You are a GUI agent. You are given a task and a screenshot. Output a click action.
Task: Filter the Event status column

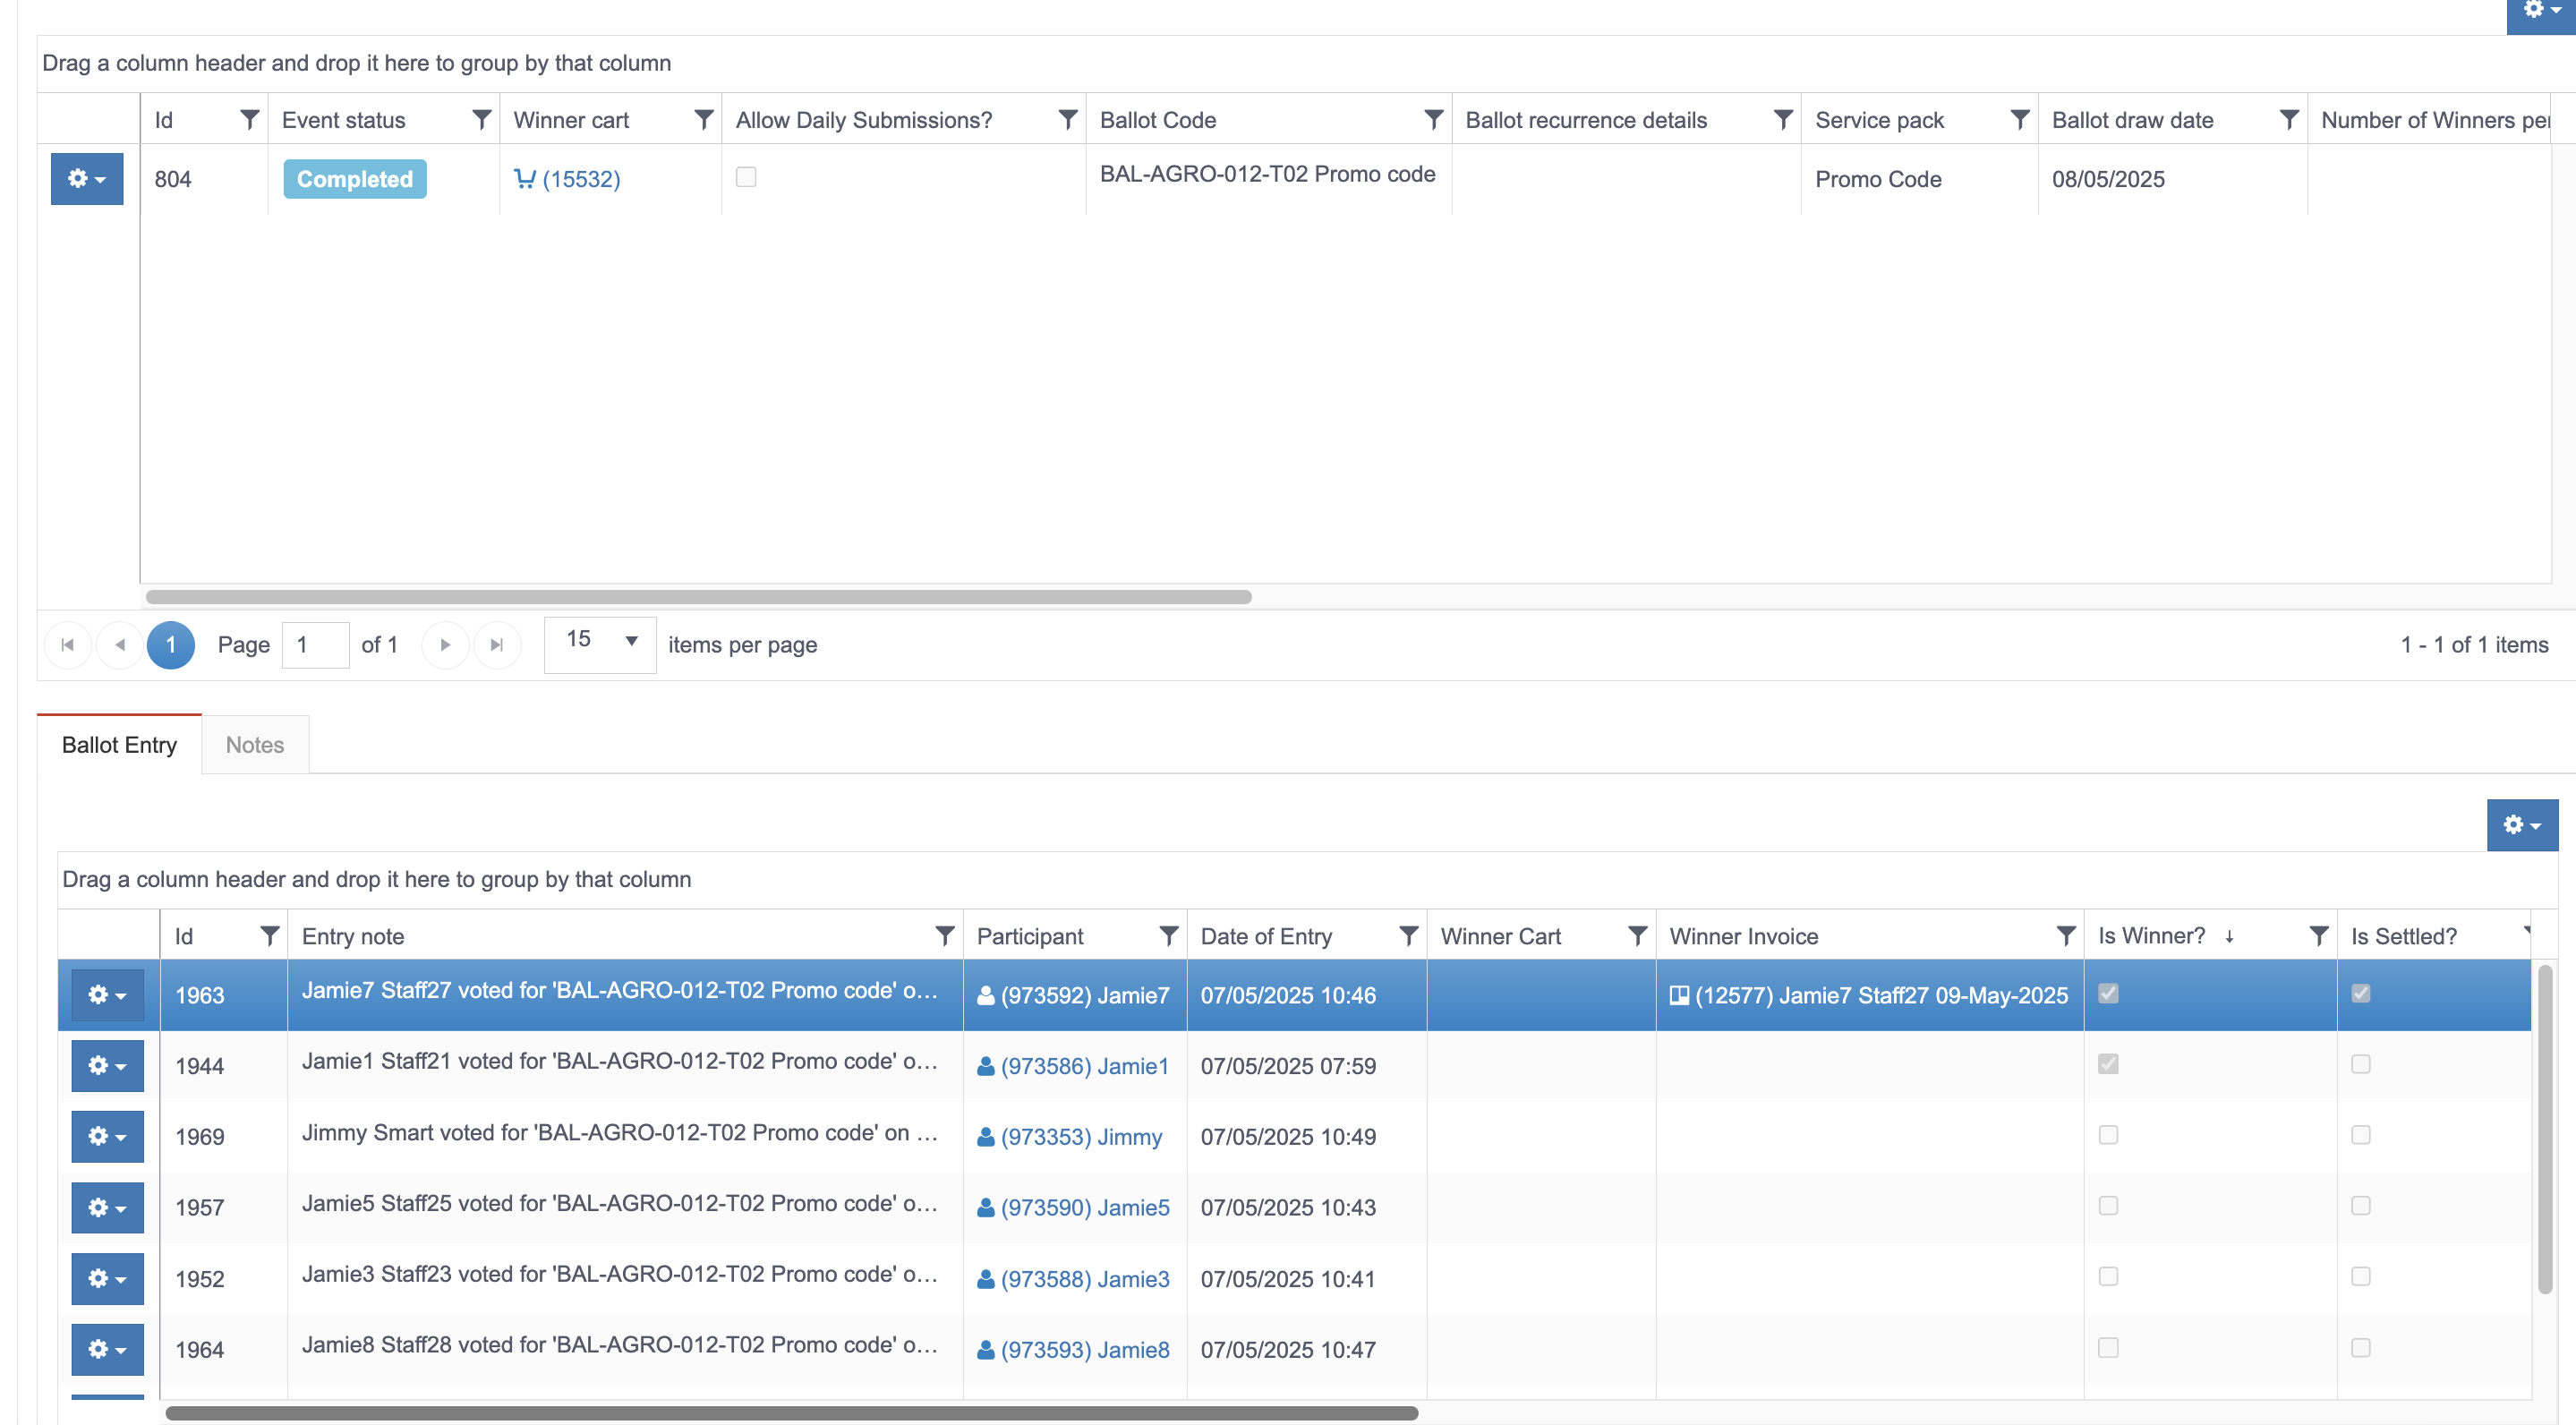(481, 120)
